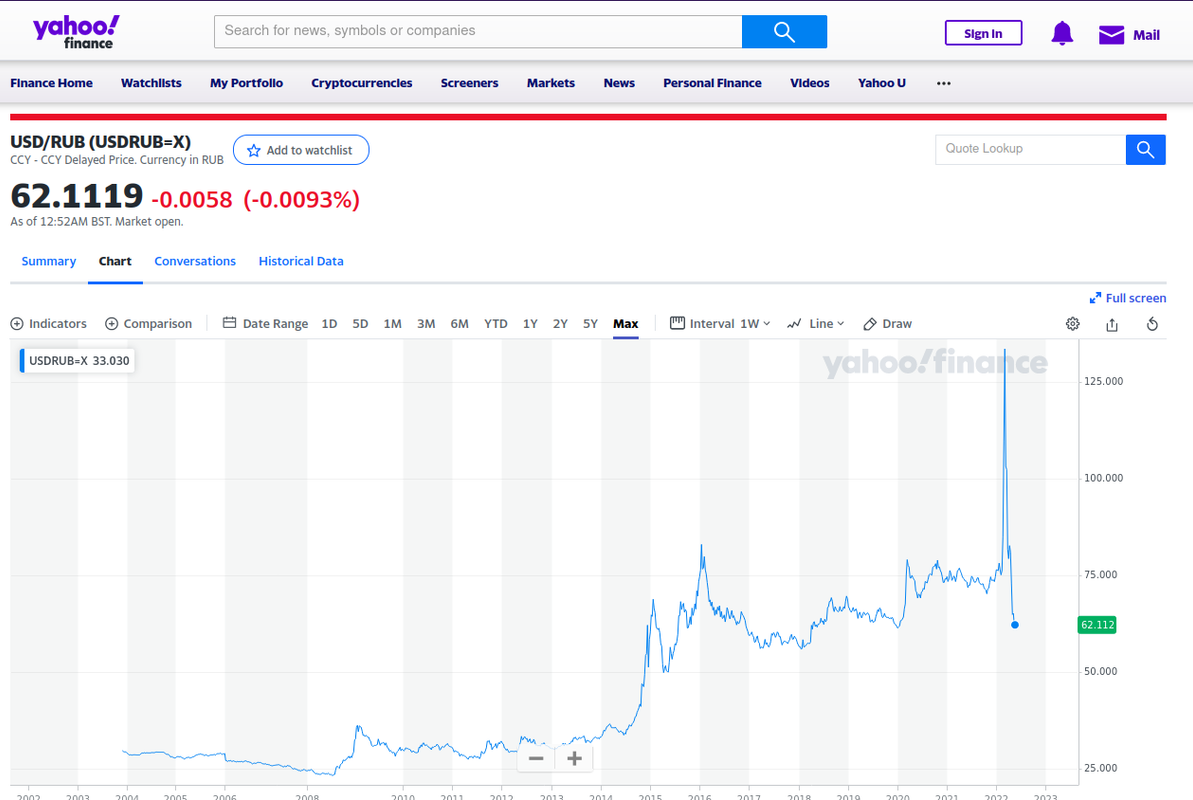Open My Portfolio
1193x800 pixels.
pyautogui.click(x=247, y=83)
